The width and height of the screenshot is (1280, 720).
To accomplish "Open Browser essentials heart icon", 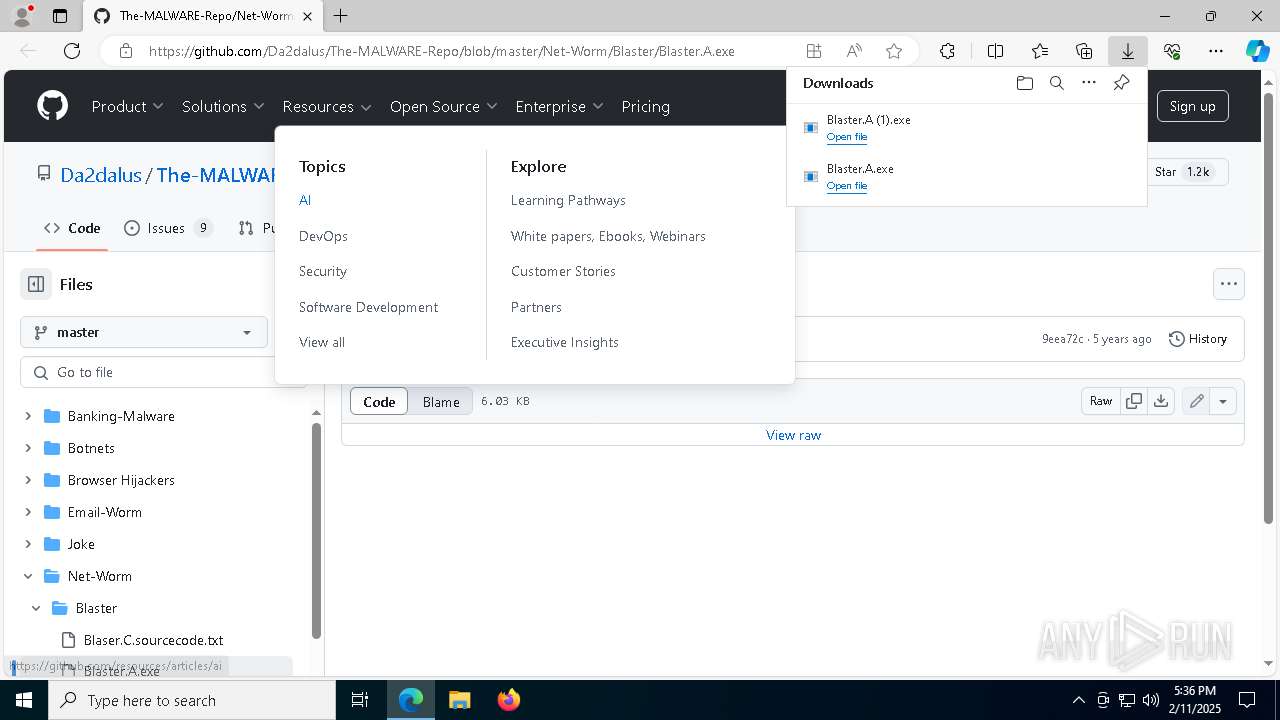I will point(1172,51).
